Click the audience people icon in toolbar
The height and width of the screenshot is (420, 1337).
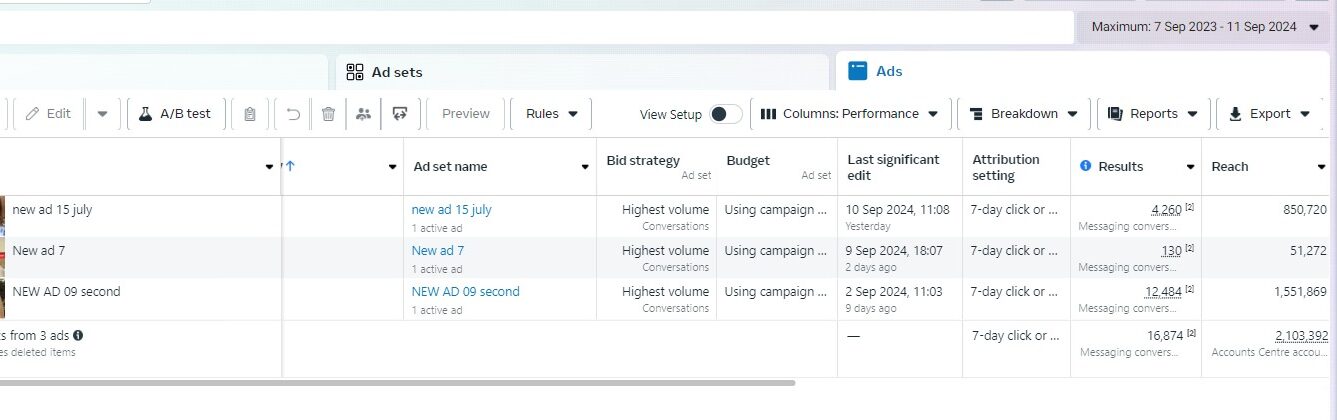tap(363, 114)
